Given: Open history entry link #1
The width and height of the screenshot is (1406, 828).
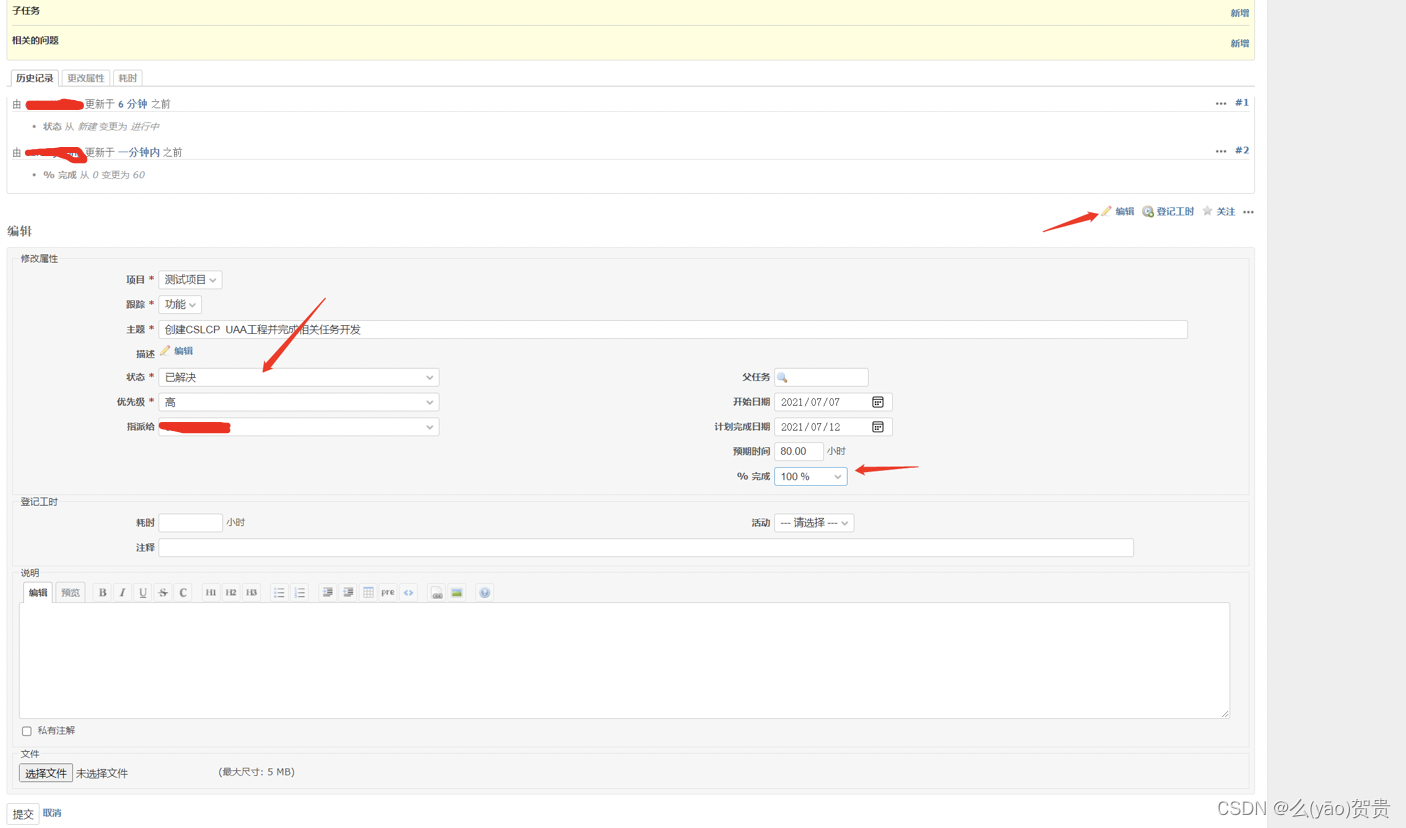Looking at the screenshot, I should [x=1242, y=103].
